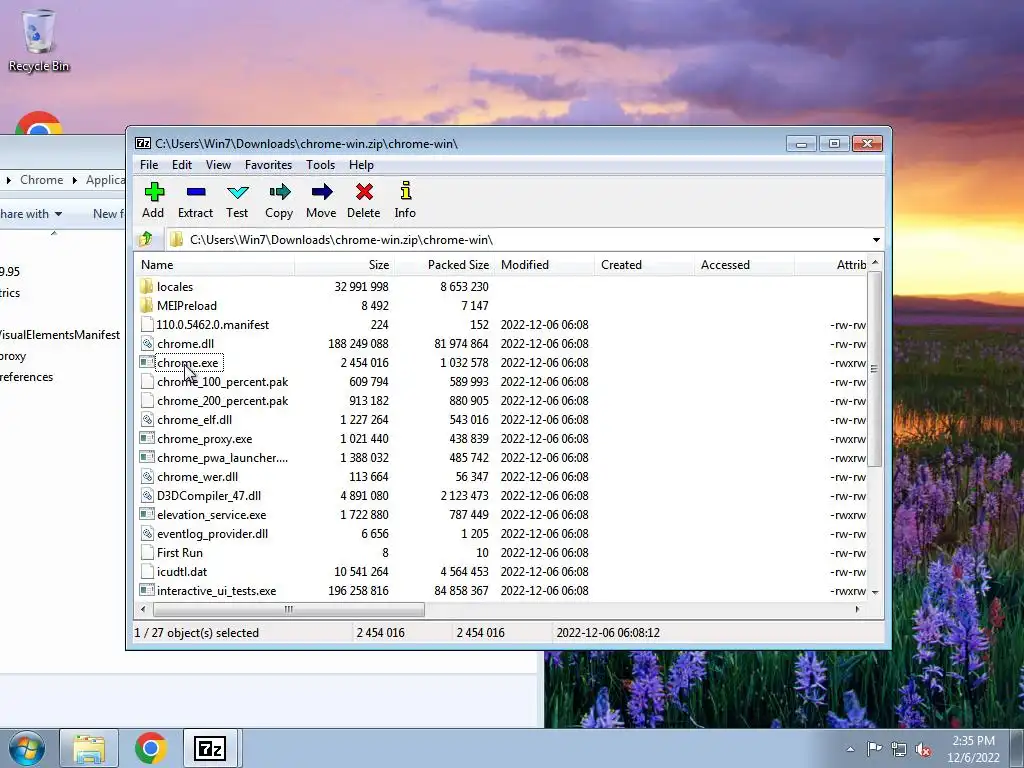The image size is (1024, 768).
Task: Click the Action Center flag tray icon
Action: pyautogui.click(x=874, y=748)
